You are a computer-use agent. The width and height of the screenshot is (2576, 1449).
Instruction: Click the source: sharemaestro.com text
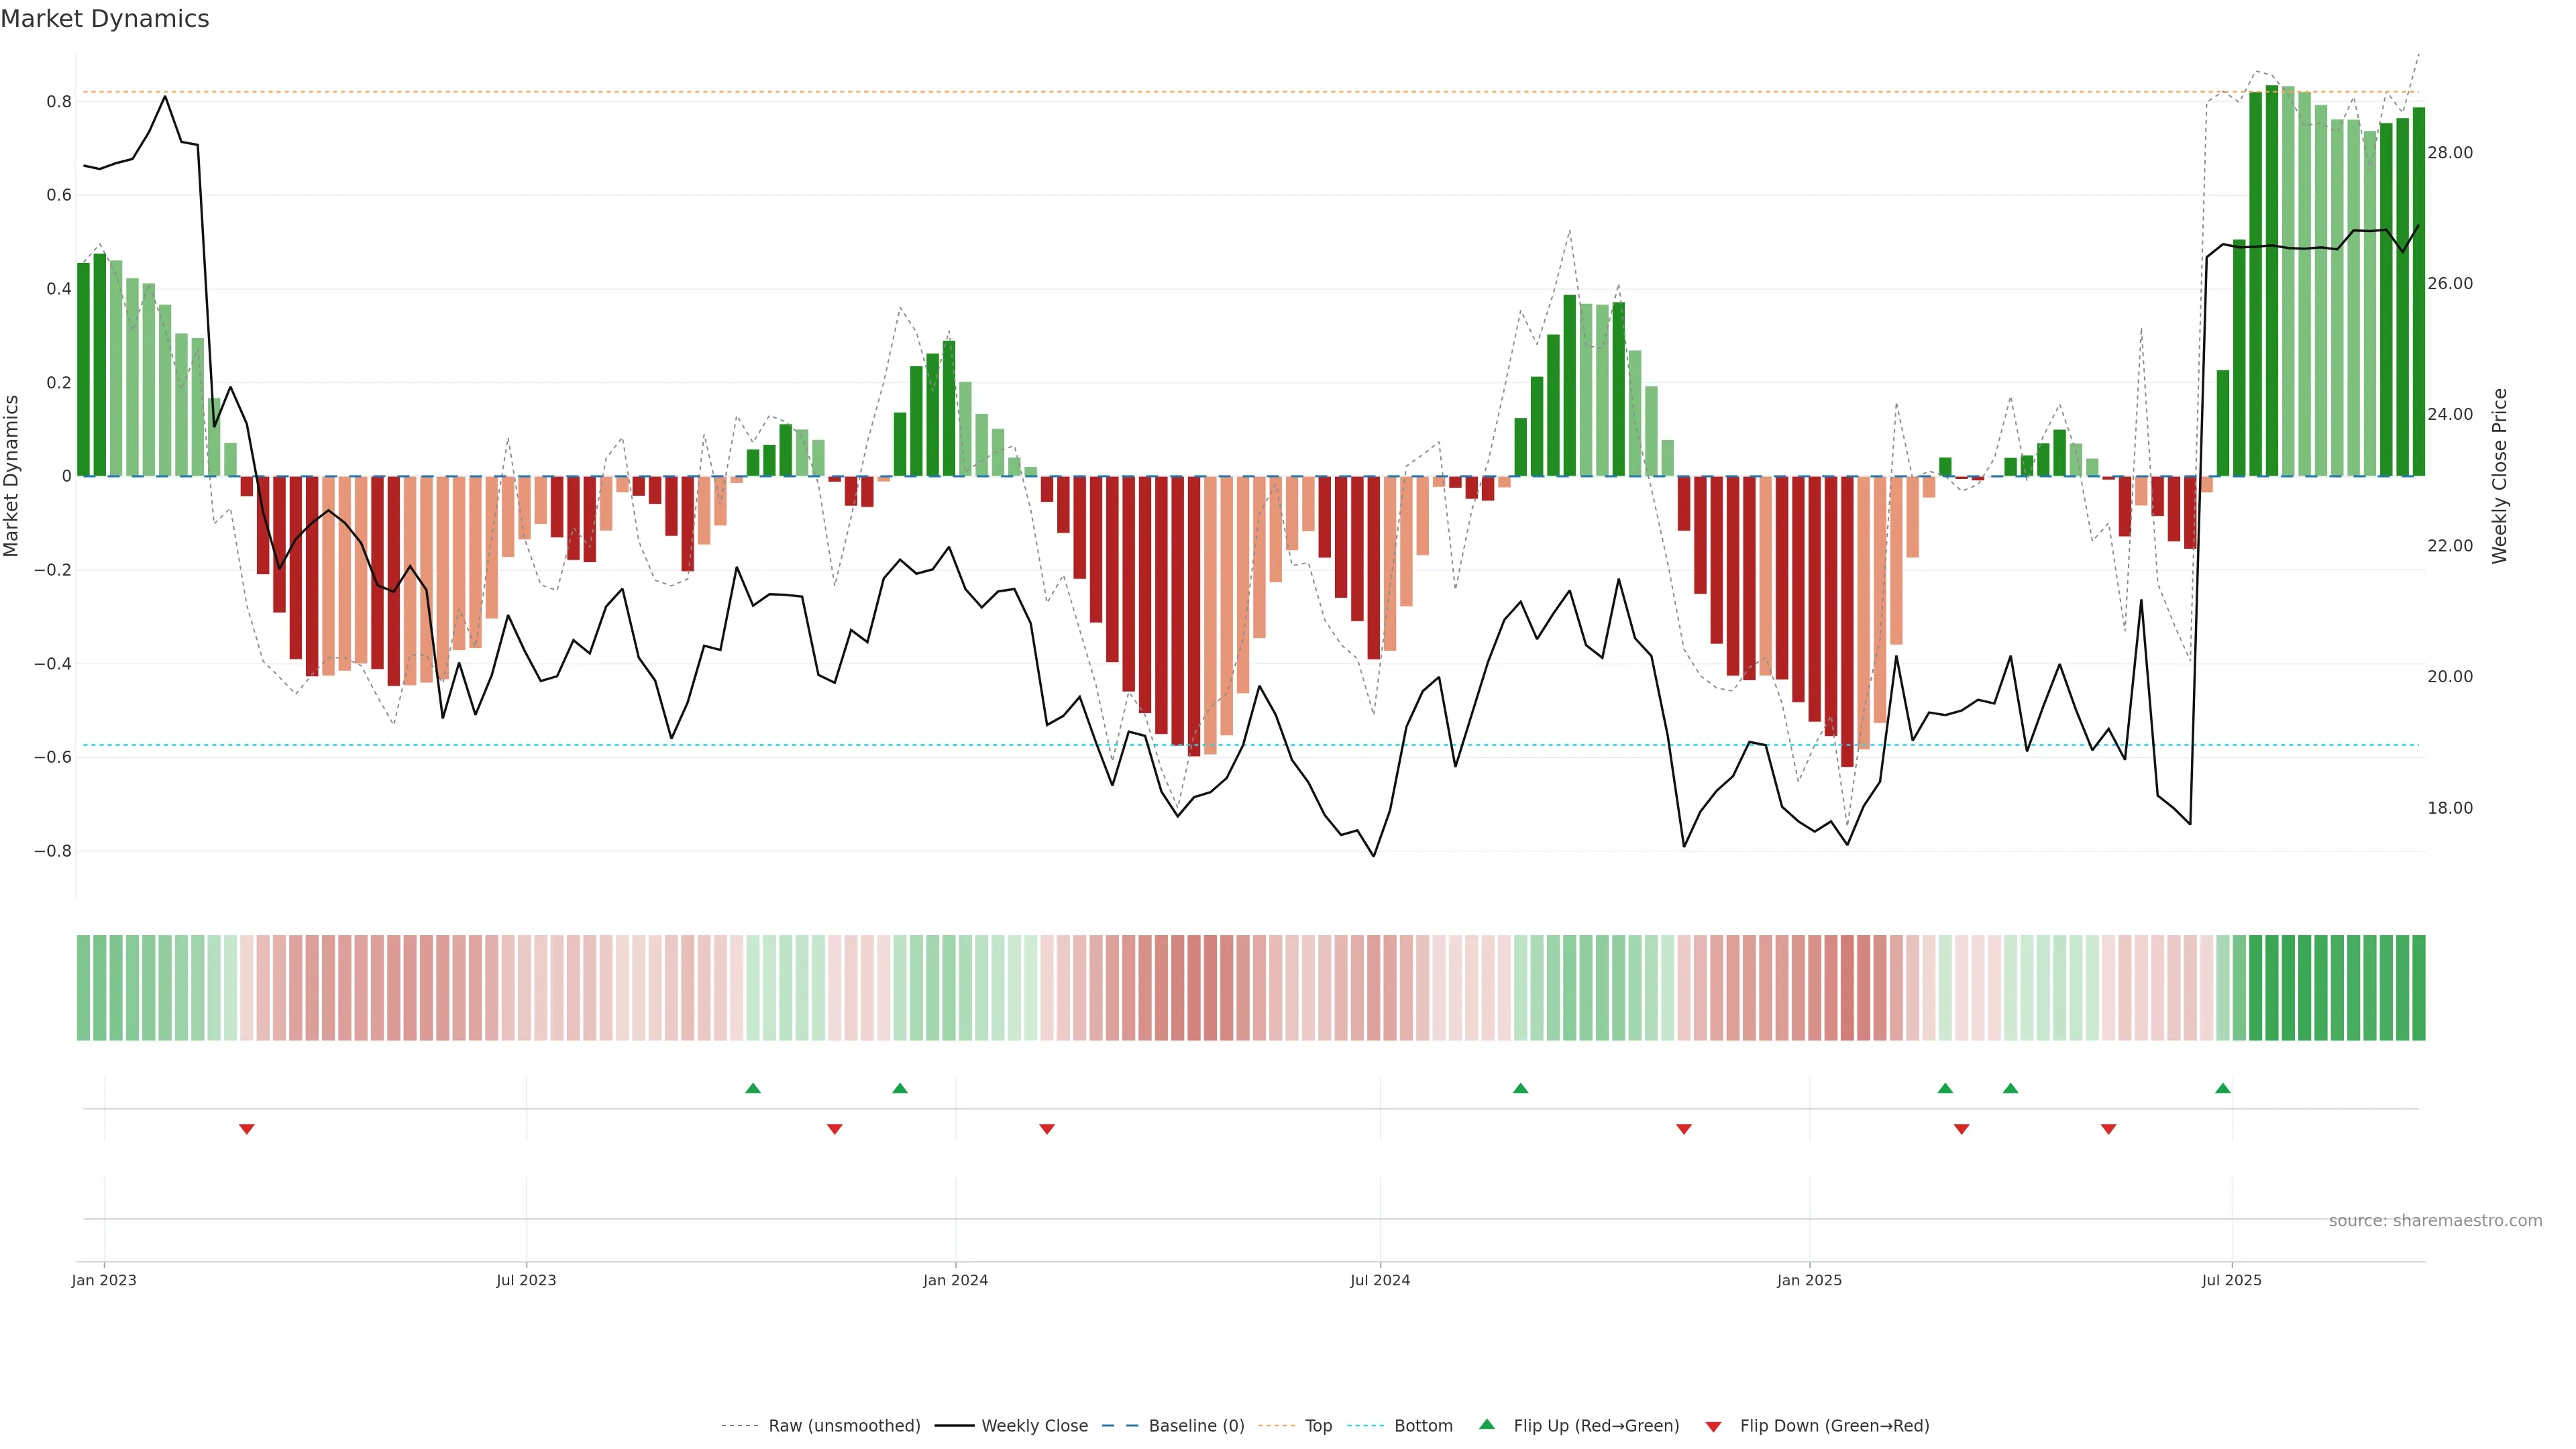tap(2435, 1221)
